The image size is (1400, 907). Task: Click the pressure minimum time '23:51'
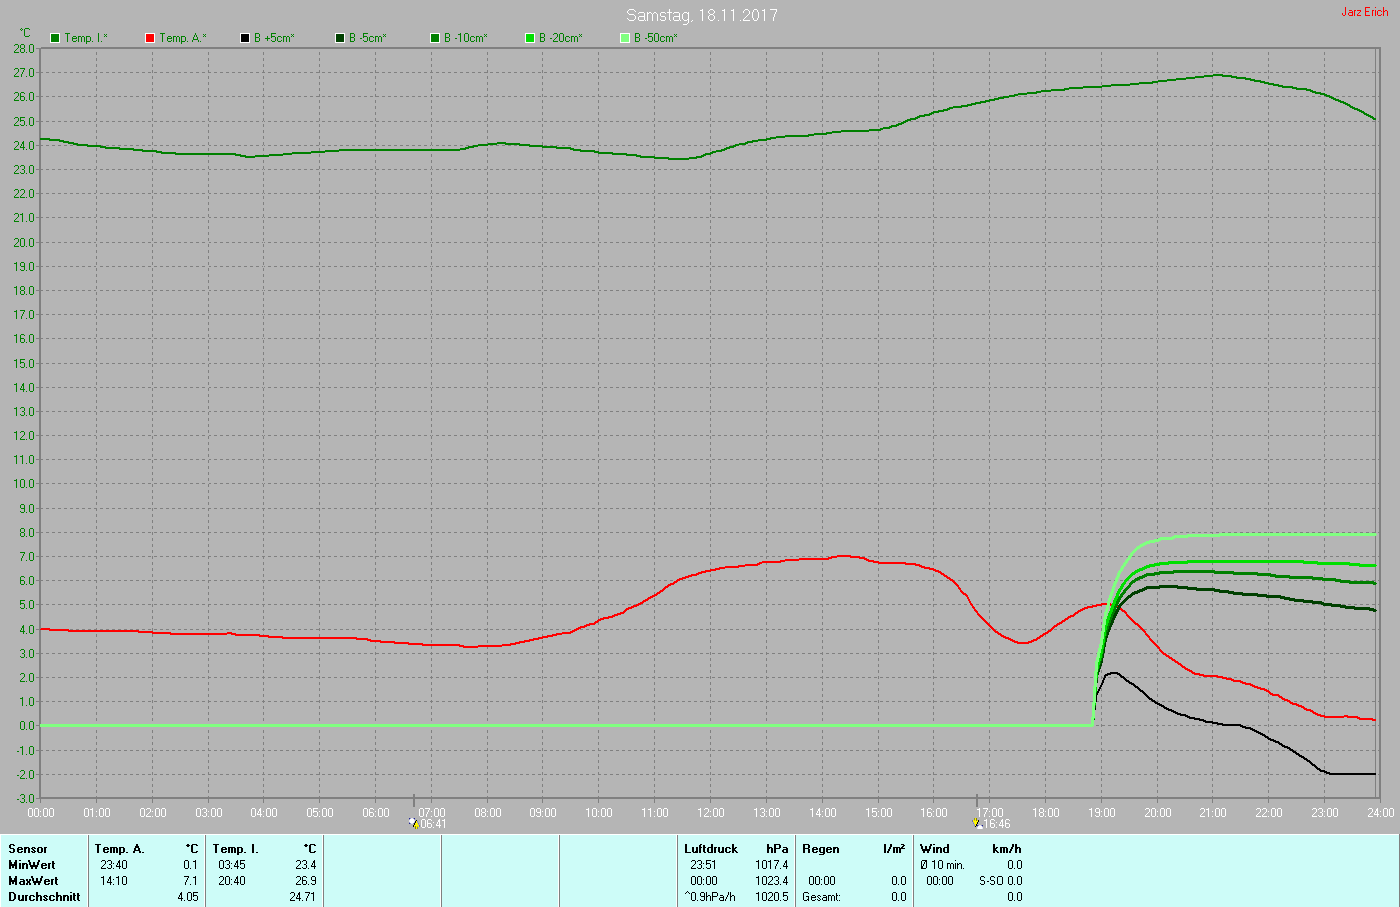point(704,865)
